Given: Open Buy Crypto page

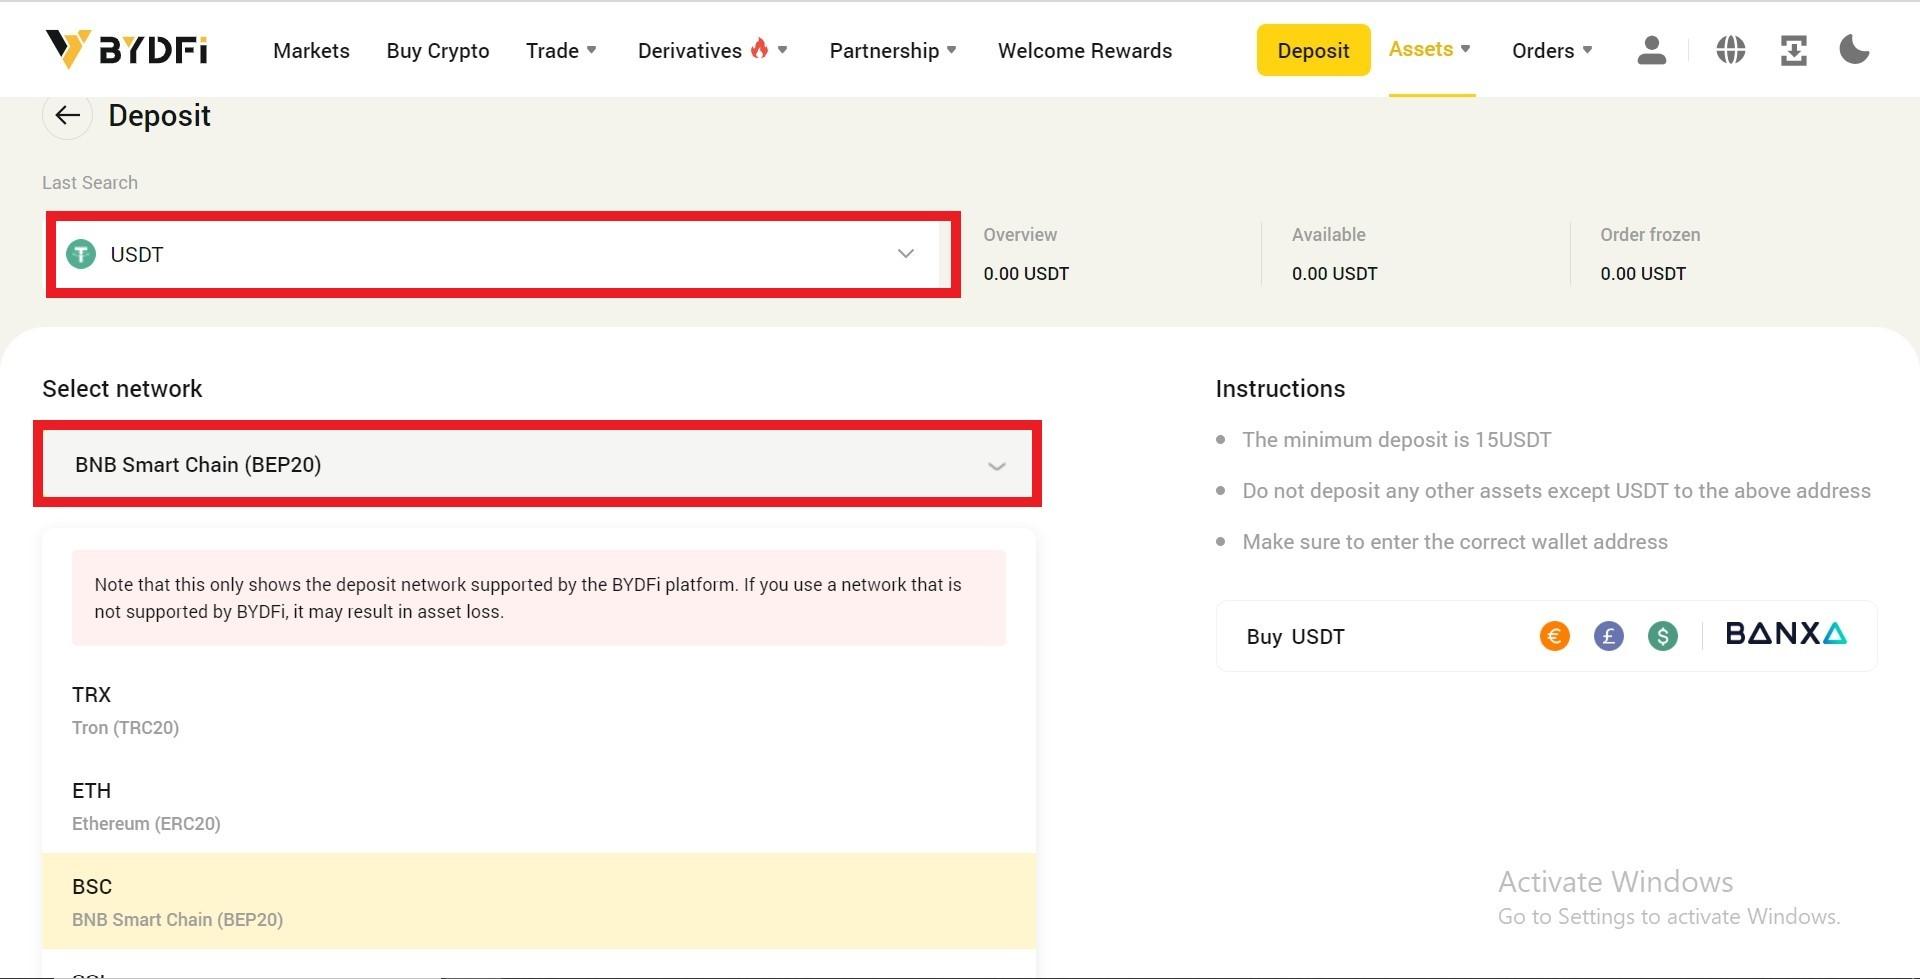Looking at the screenshot, I should (x=438, y=51).
